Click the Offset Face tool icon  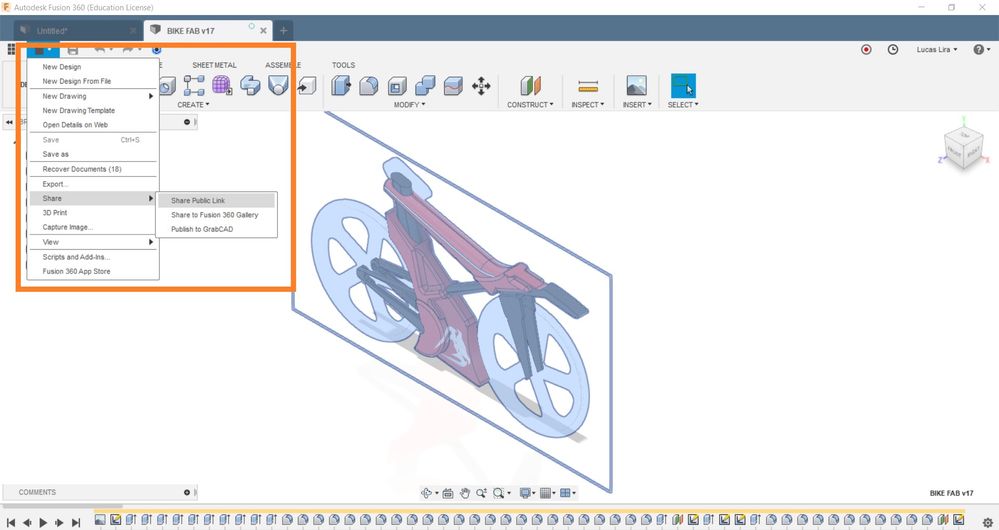coord(453,85)
